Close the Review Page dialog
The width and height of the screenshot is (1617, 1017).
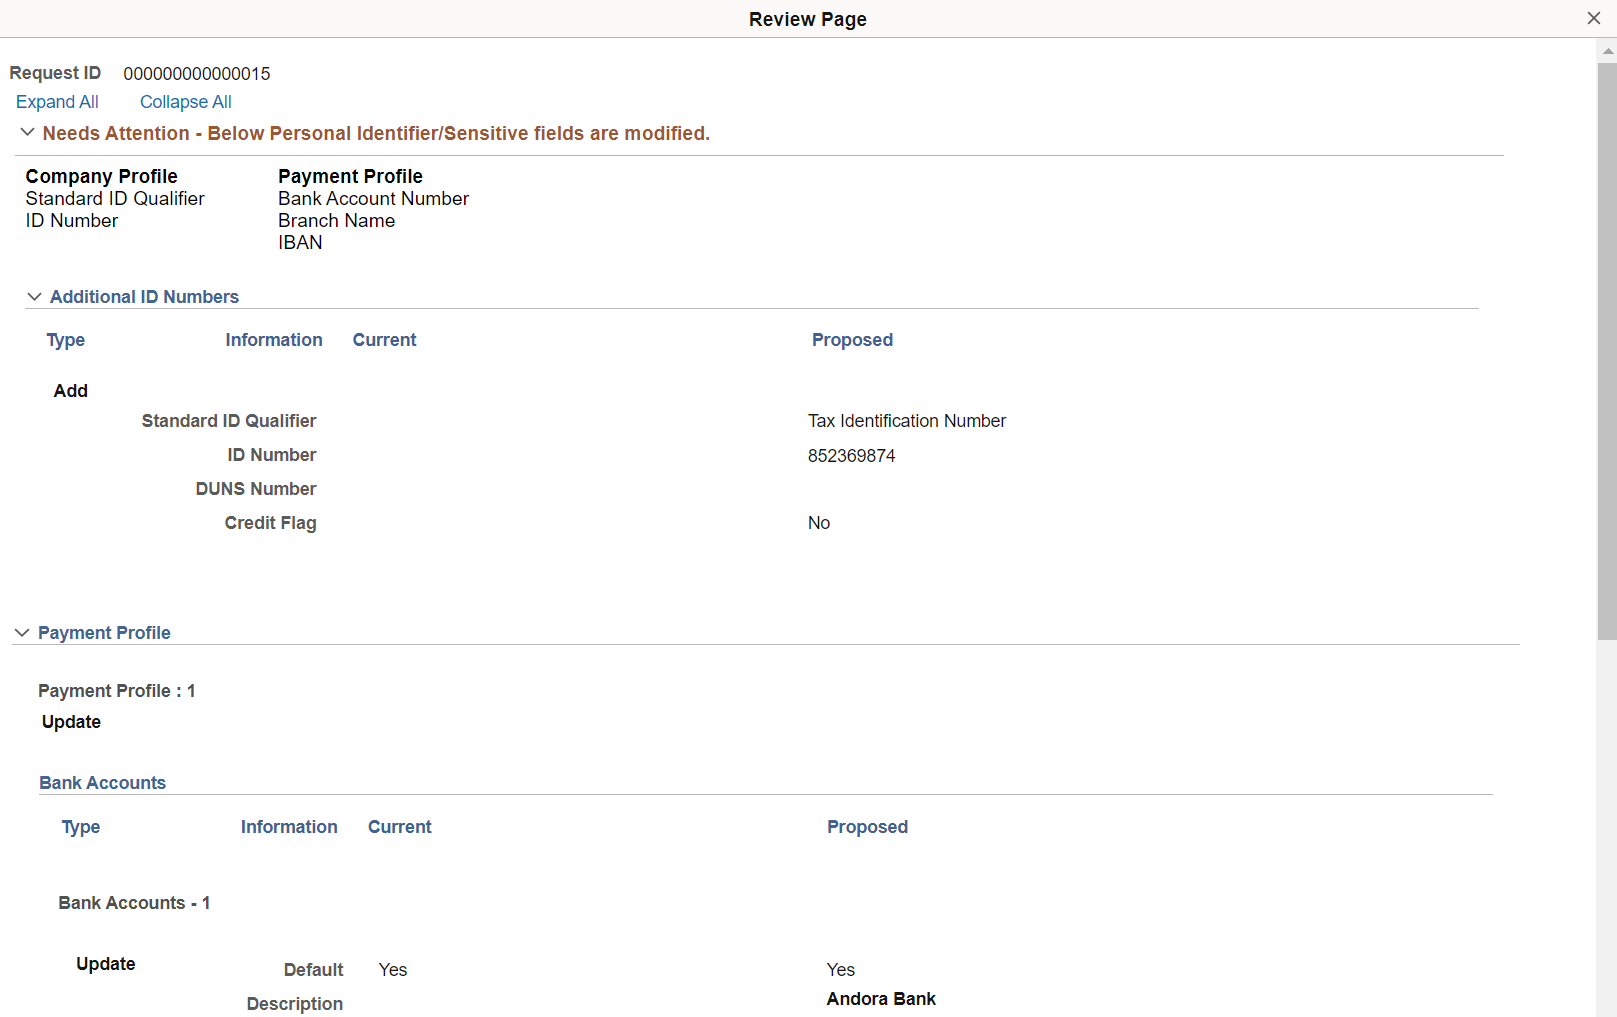pyautogui.click(x=1593, y=17)
